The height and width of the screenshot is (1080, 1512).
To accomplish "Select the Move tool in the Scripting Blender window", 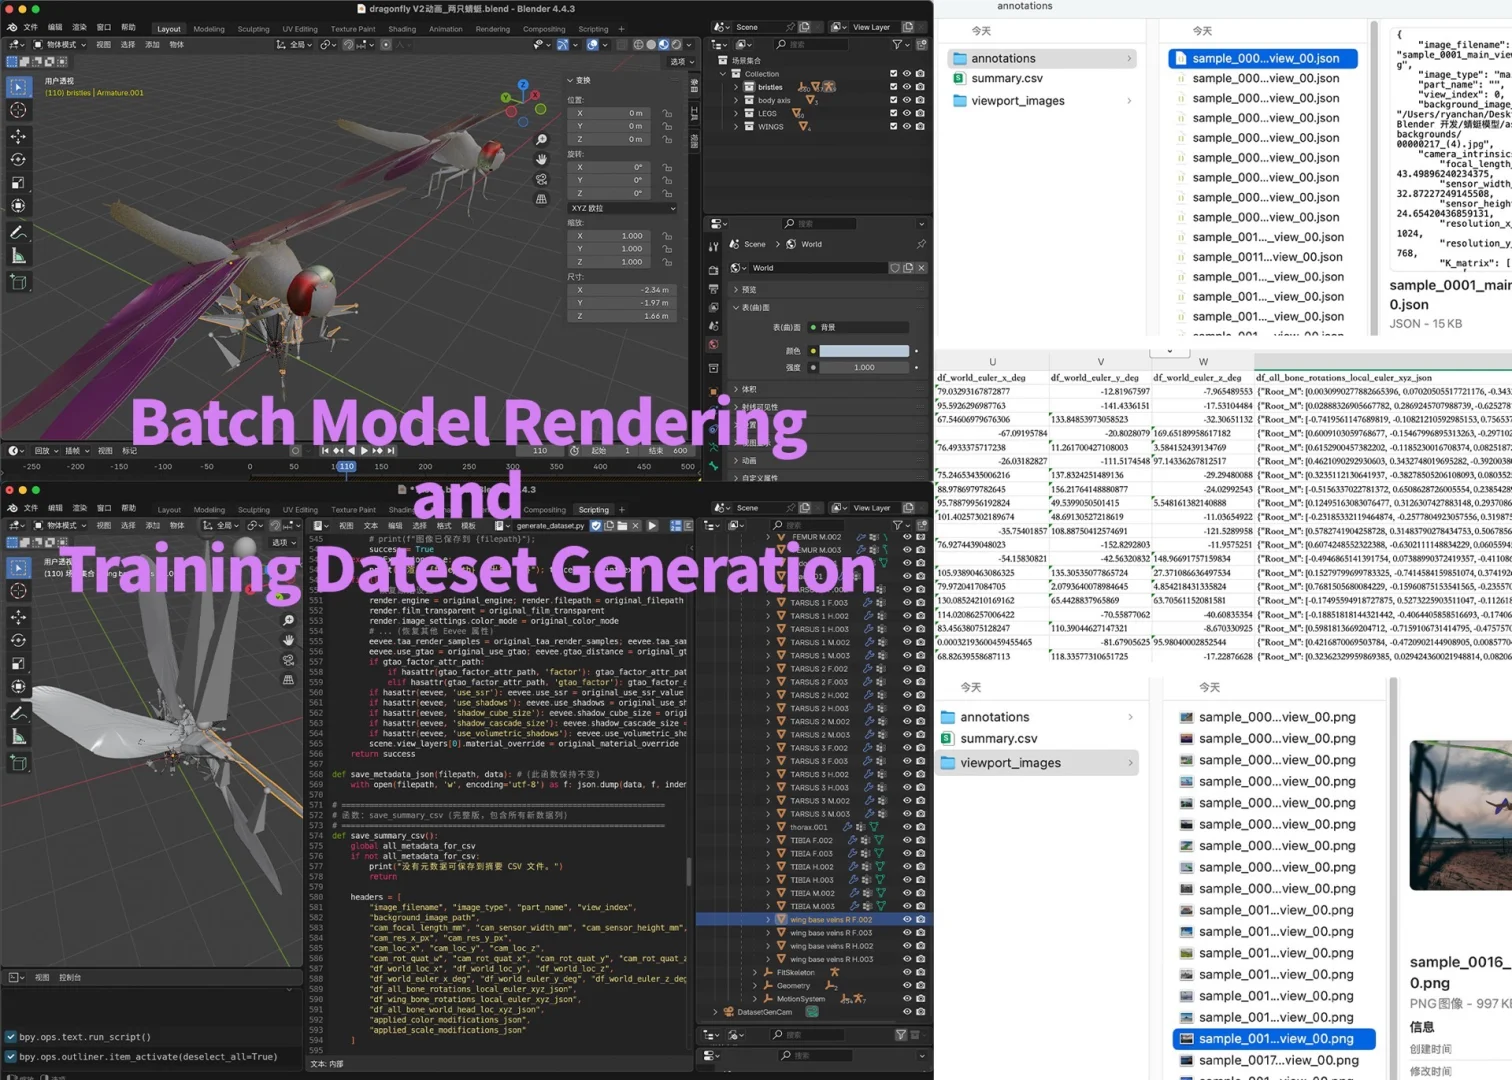I will [x=18, y=617].
